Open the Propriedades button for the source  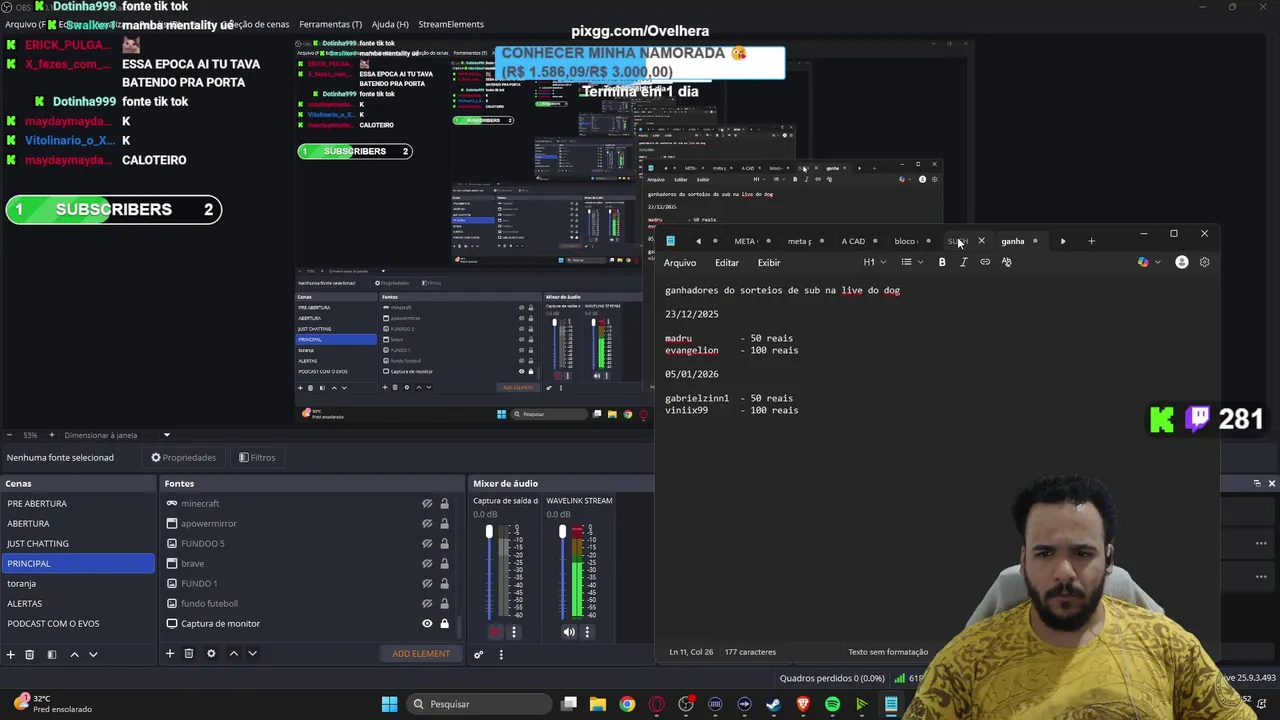point(183,458)
